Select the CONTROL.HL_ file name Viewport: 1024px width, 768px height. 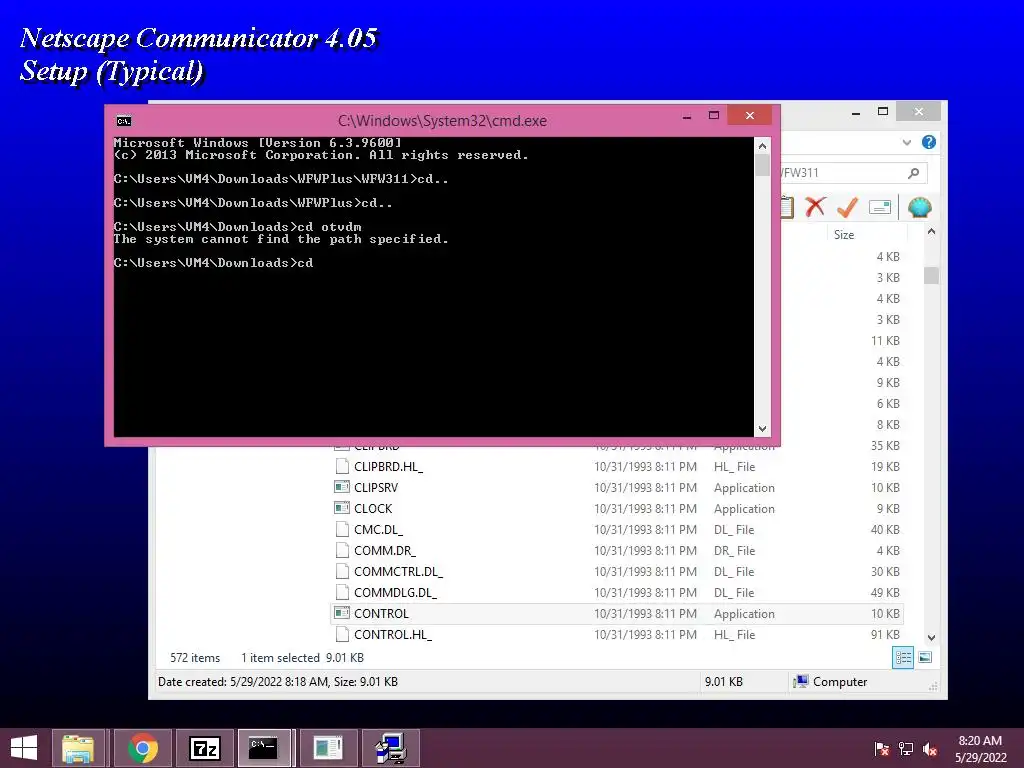[x=392, y=634]
